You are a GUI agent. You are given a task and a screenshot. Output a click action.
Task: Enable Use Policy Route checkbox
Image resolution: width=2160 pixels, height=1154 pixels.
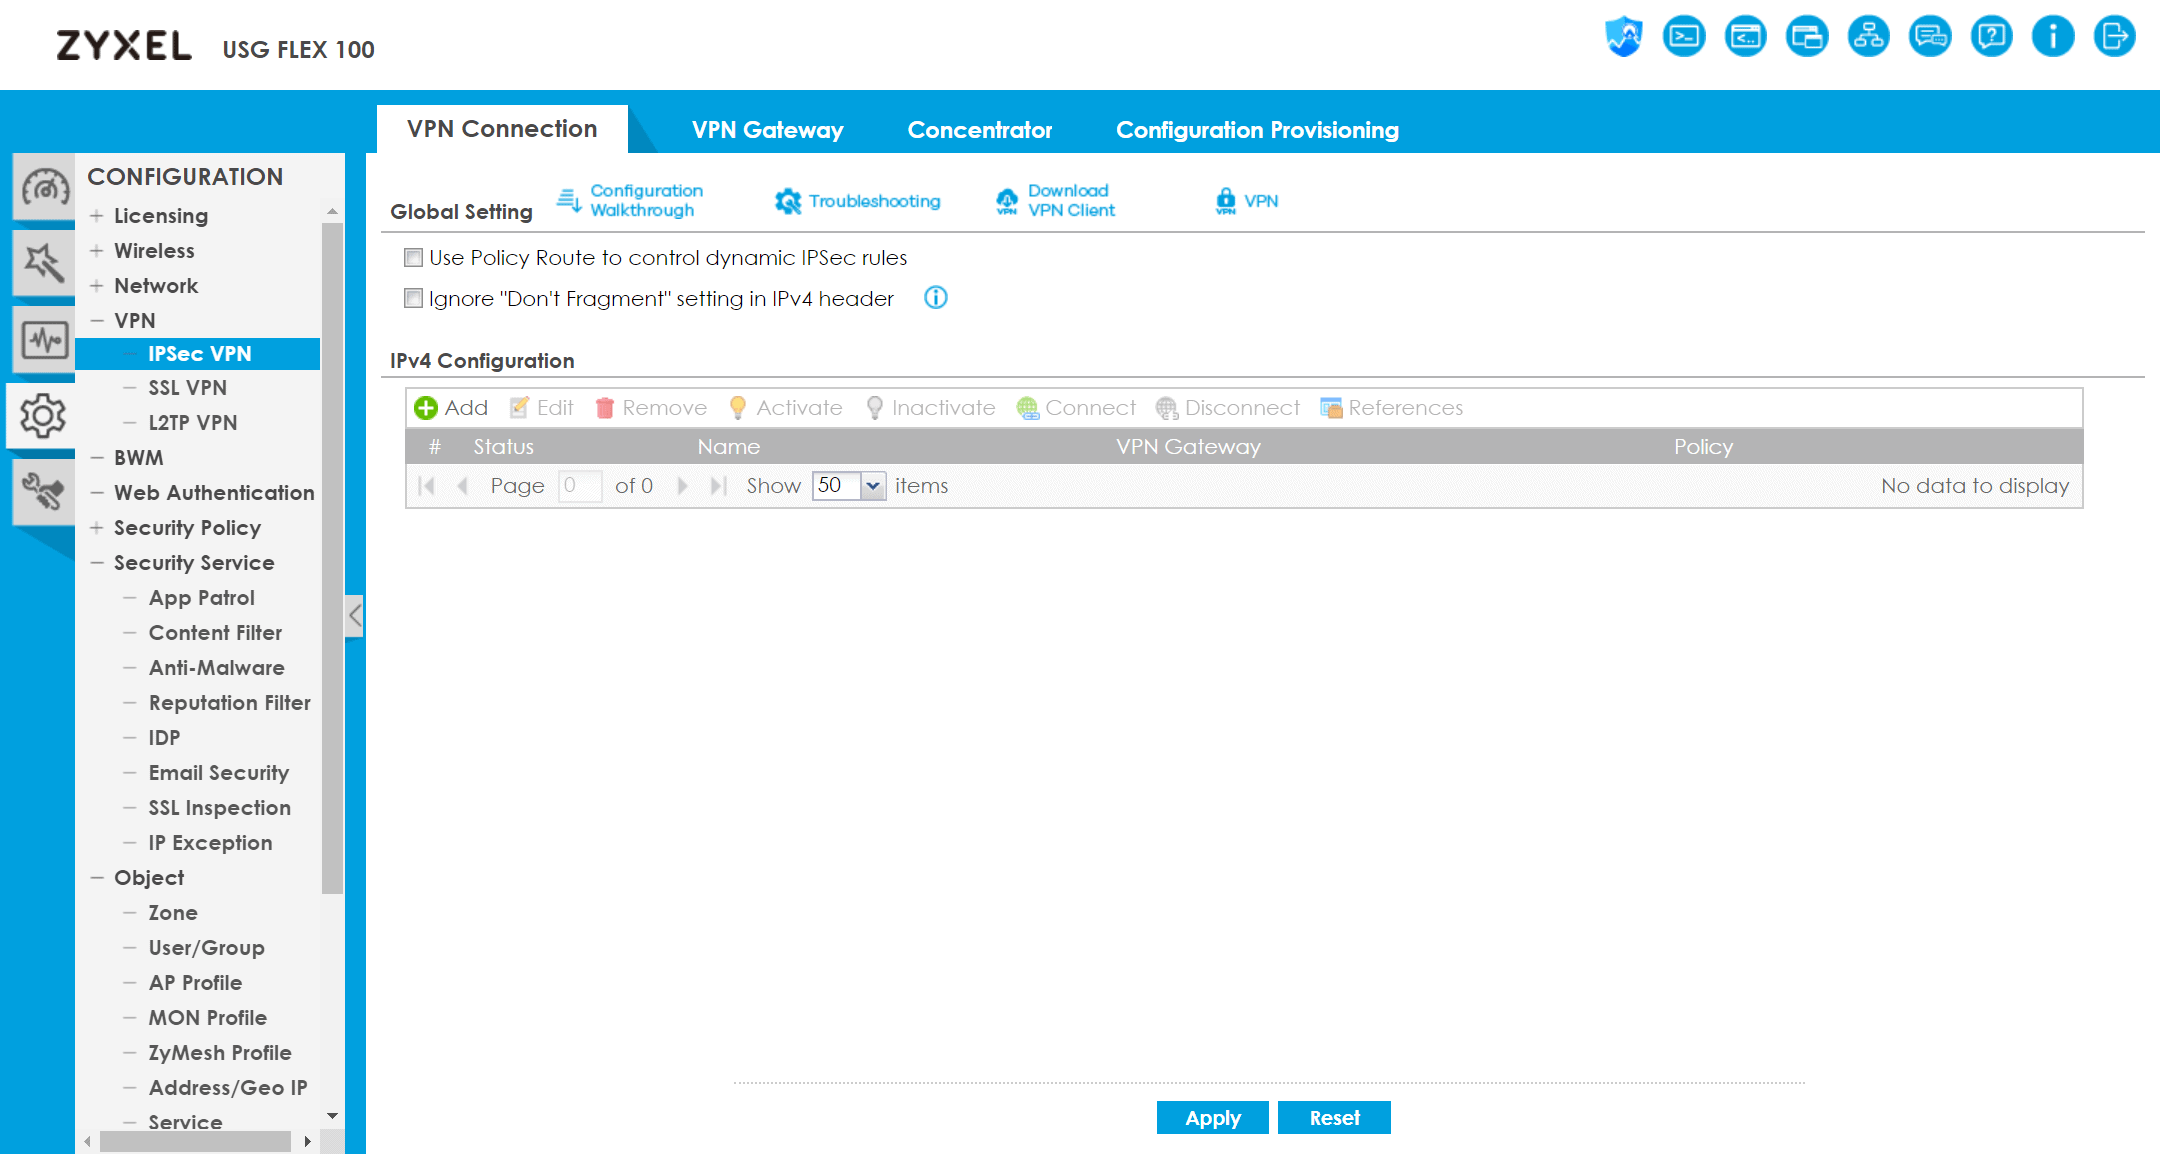(x=413, y=258)
